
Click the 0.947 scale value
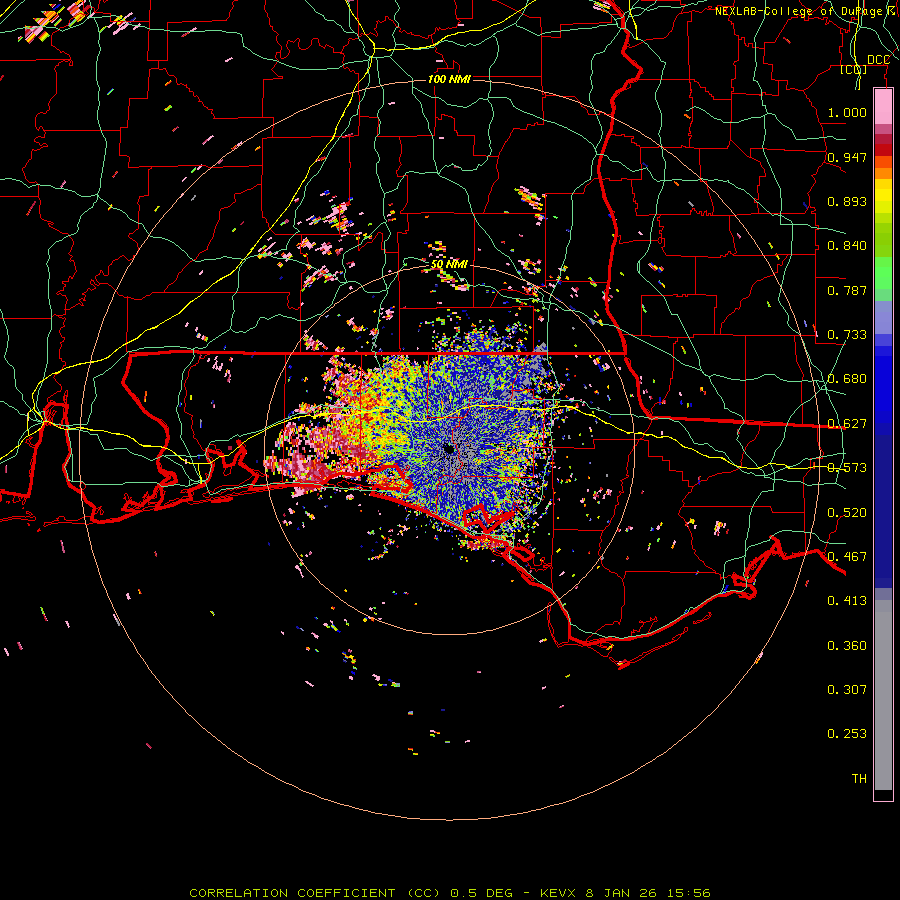(x=847, y=157)
